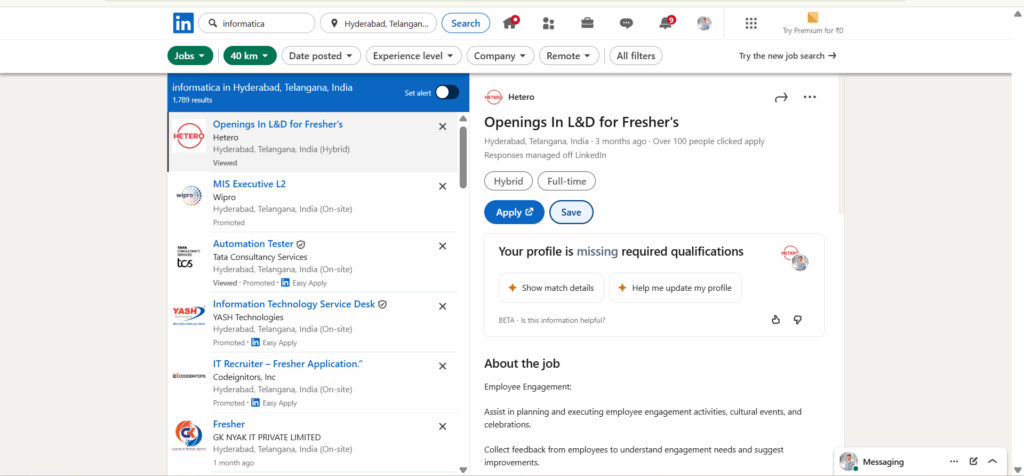This screenshot has width=1024, height=476.
Task: Open the Jobs briefcase icon
Action: pyautogui.click(x=587, y=23)
